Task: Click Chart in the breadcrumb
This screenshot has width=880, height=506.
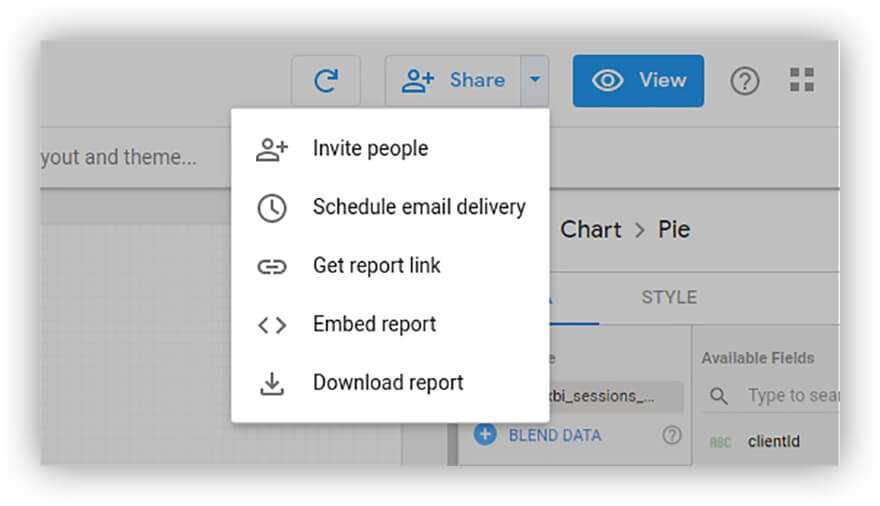Action: (590, 230)
